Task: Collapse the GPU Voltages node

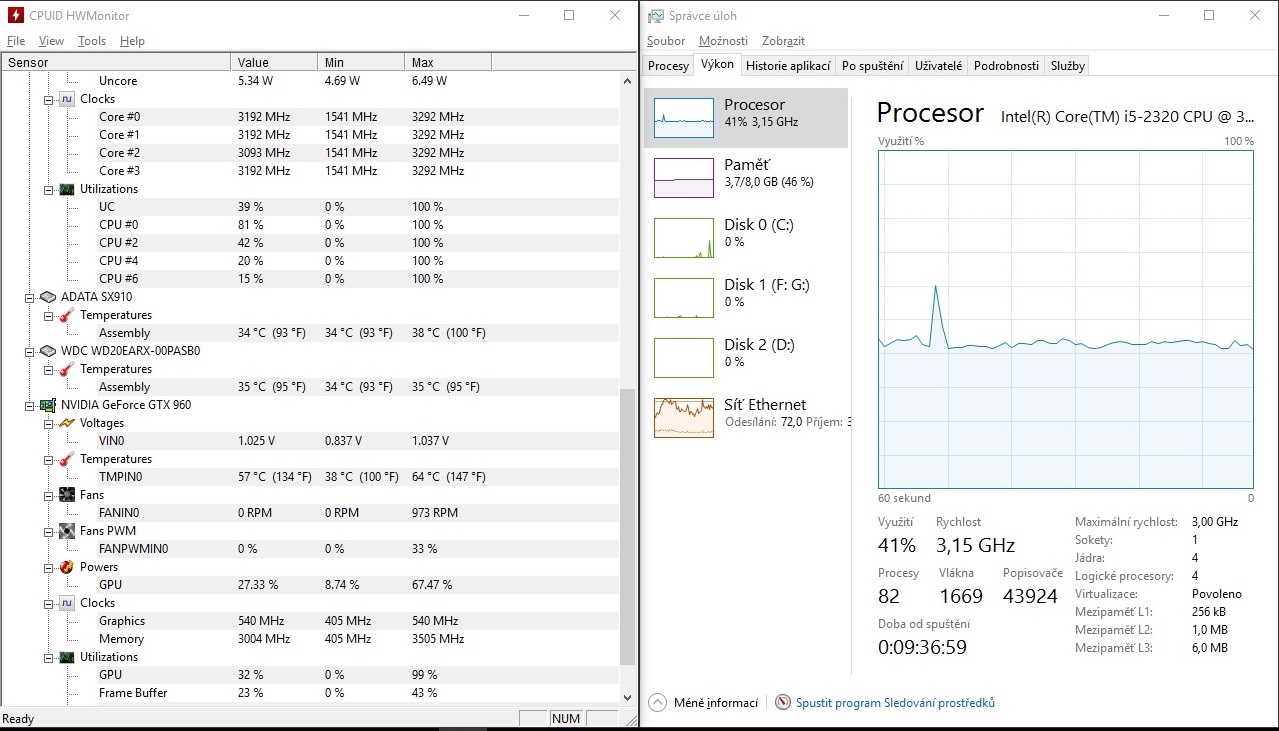Action: tap(48, 423)
